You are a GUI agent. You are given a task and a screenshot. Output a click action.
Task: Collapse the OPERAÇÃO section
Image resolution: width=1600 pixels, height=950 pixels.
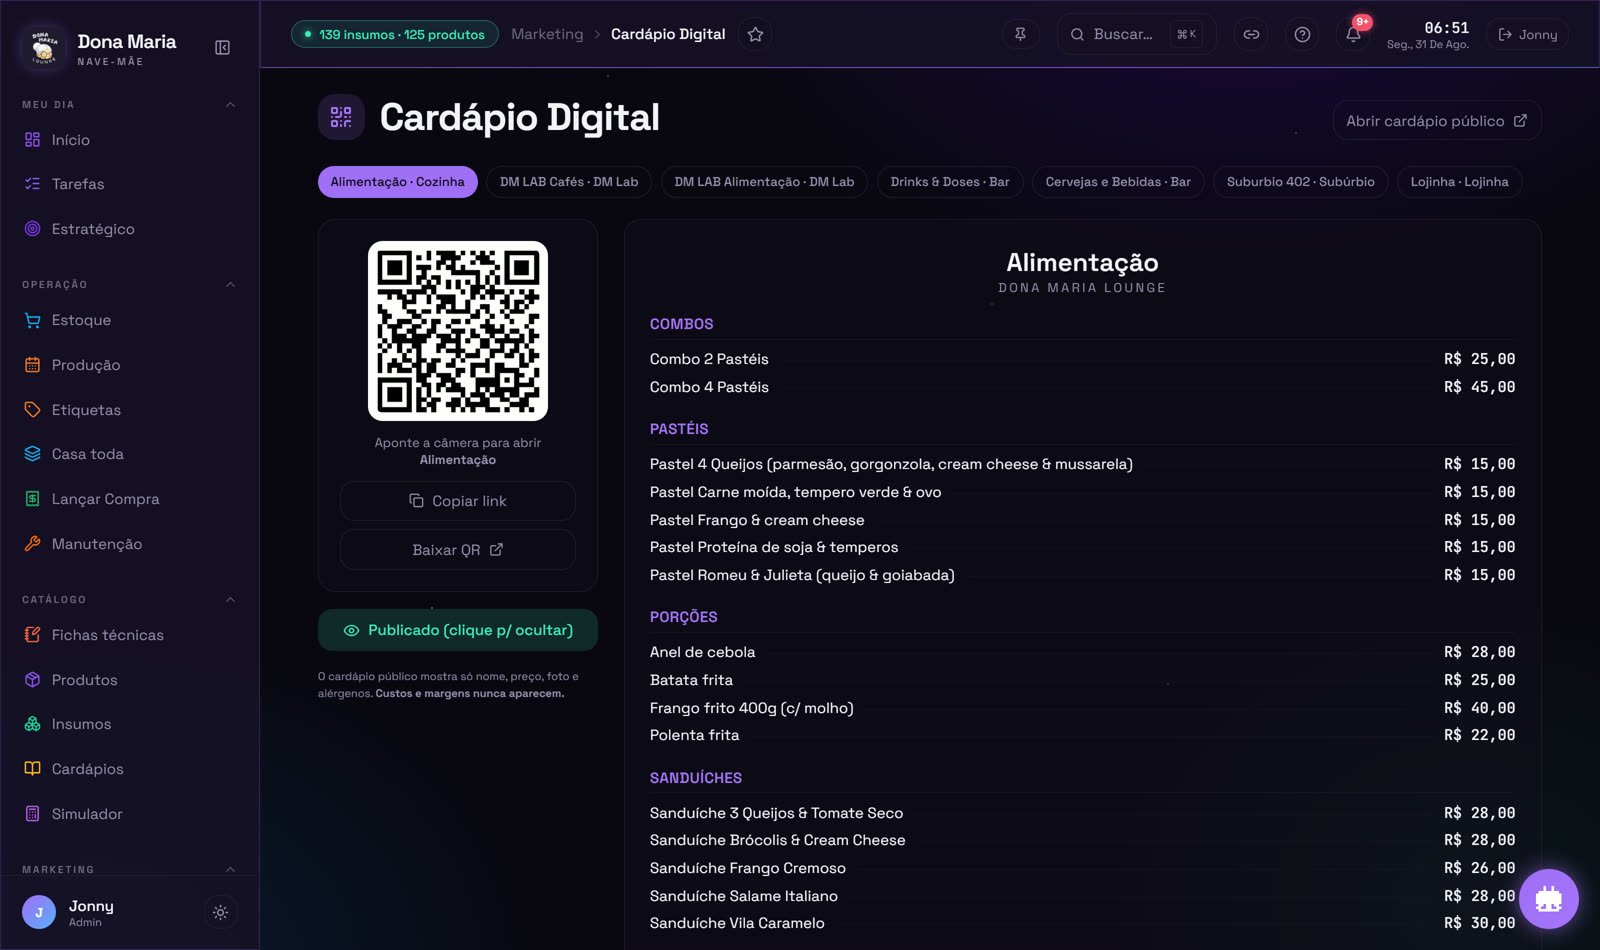pyautogui.click(x=230, y=284)
